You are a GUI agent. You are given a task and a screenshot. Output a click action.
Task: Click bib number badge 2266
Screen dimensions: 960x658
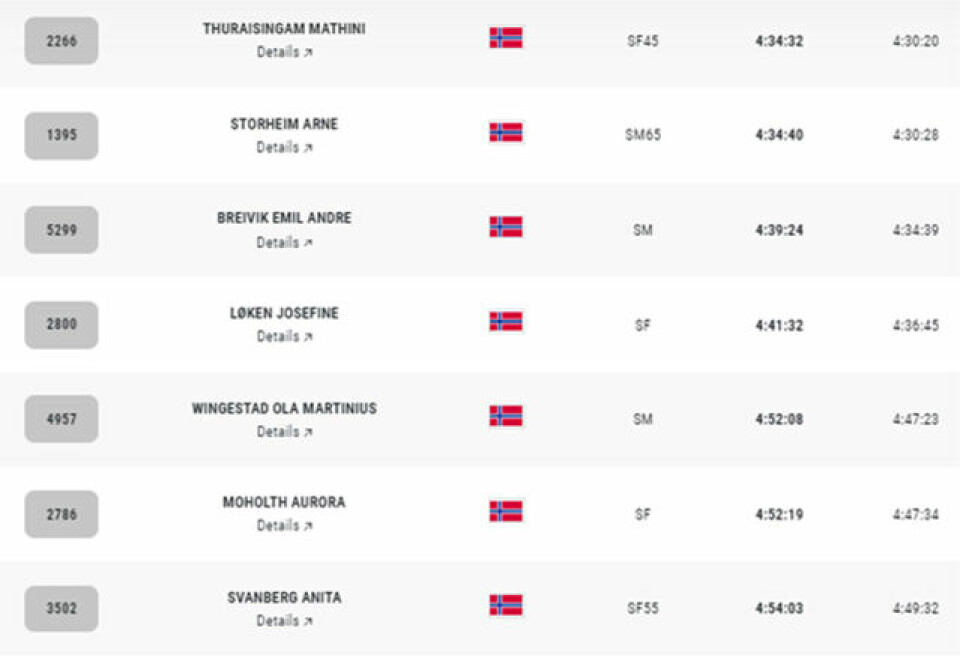tap(61, 41)
